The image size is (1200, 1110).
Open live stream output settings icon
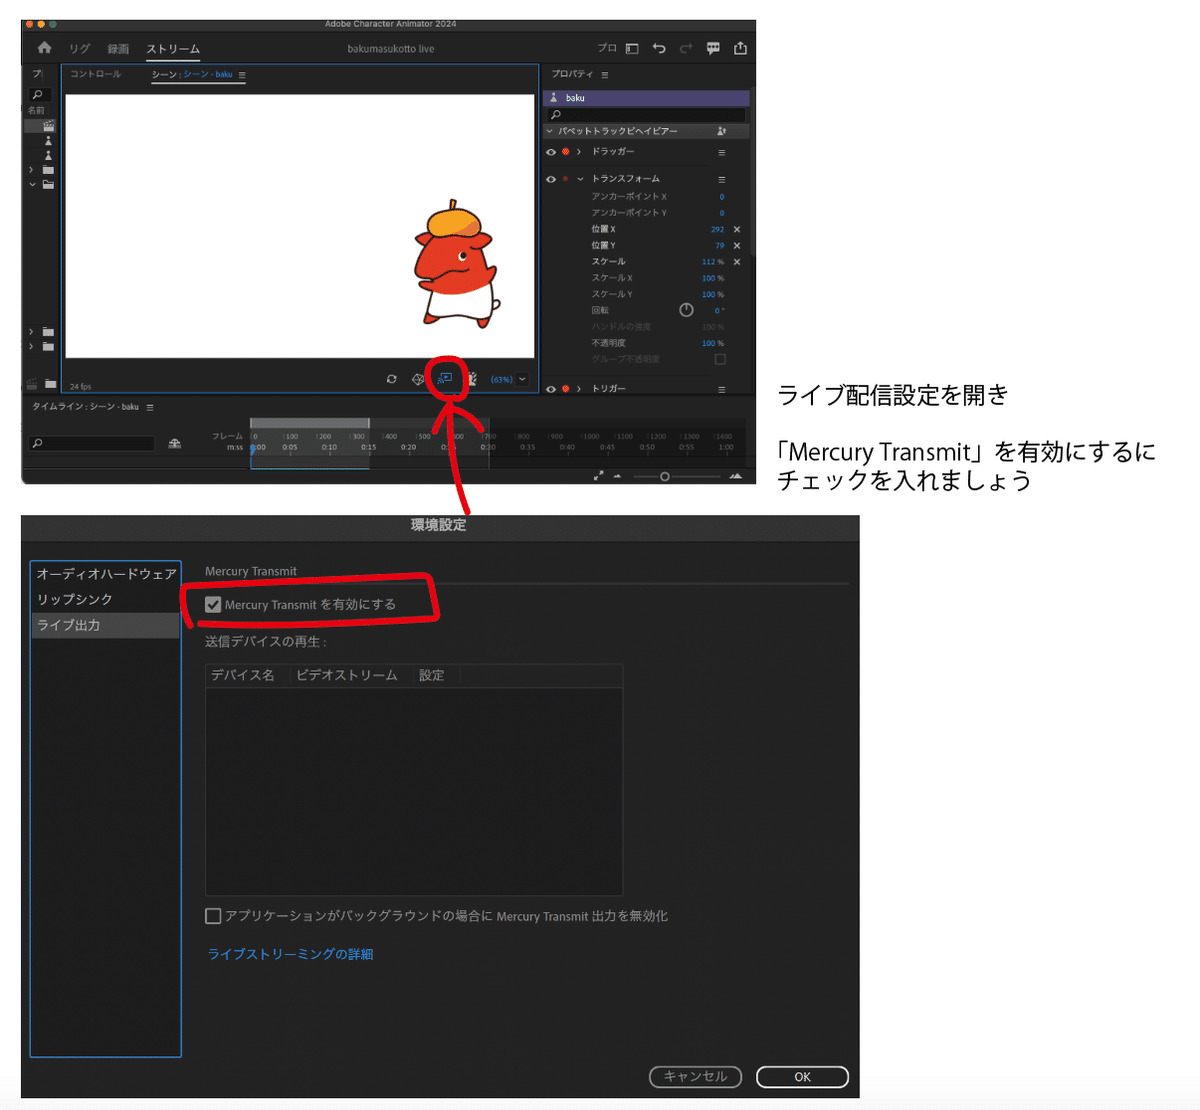pos(445,378)
